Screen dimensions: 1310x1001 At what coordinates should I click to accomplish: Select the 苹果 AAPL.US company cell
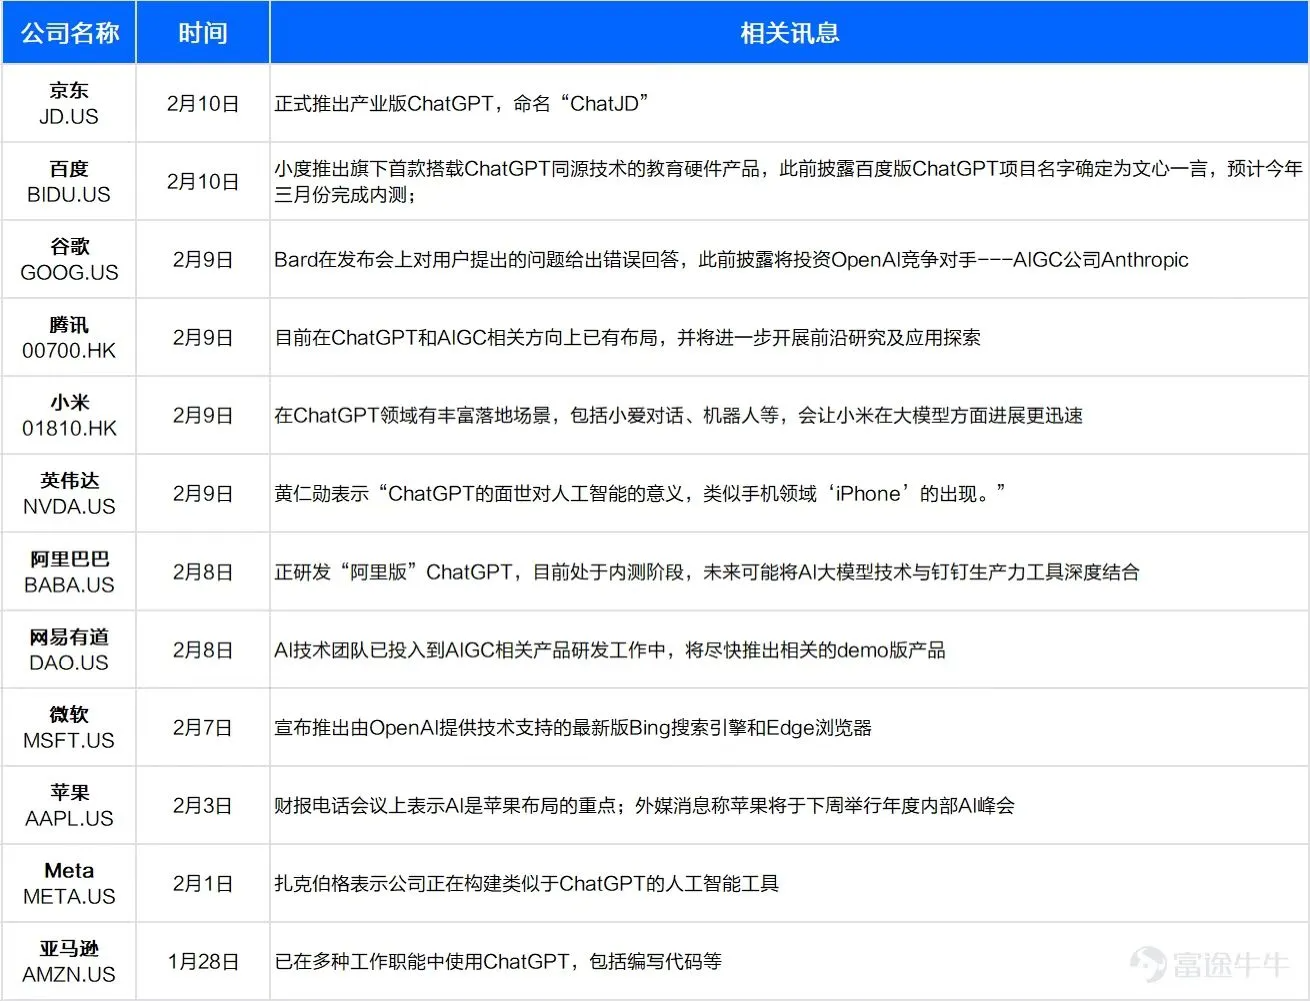point(69,806)
